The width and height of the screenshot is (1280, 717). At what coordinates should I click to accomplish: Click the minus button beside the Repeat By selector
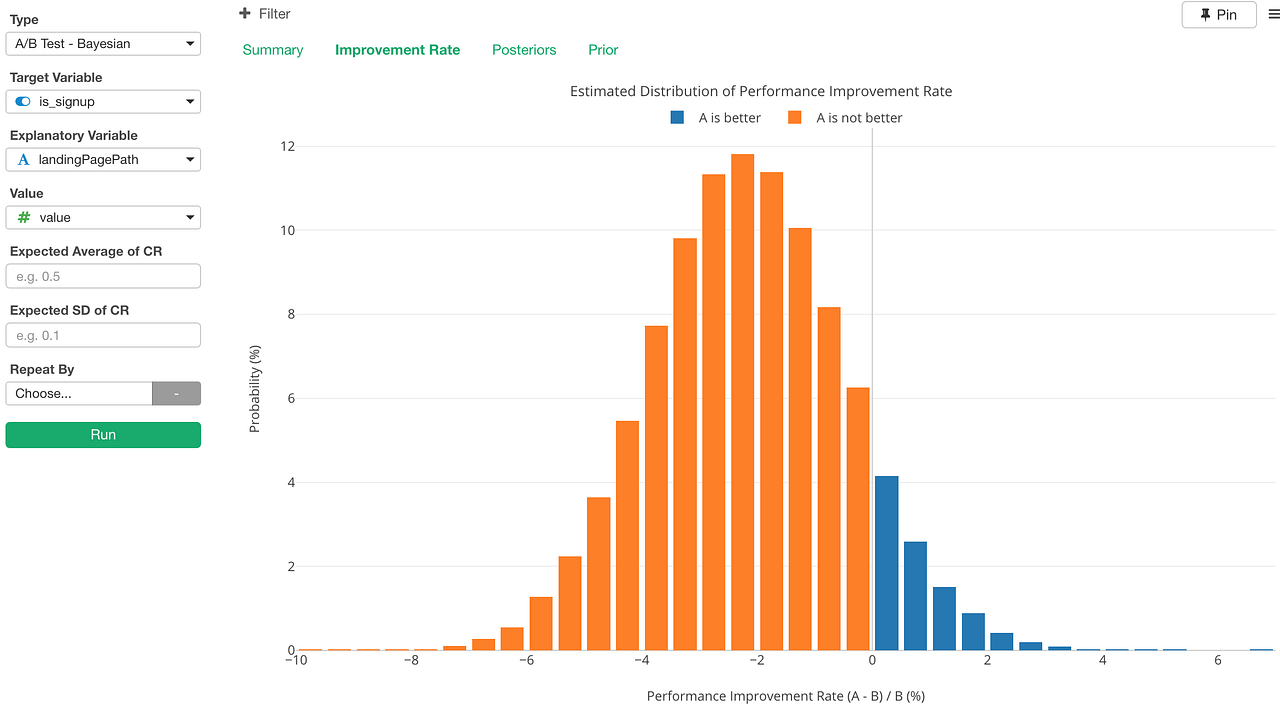click(176, 393)
